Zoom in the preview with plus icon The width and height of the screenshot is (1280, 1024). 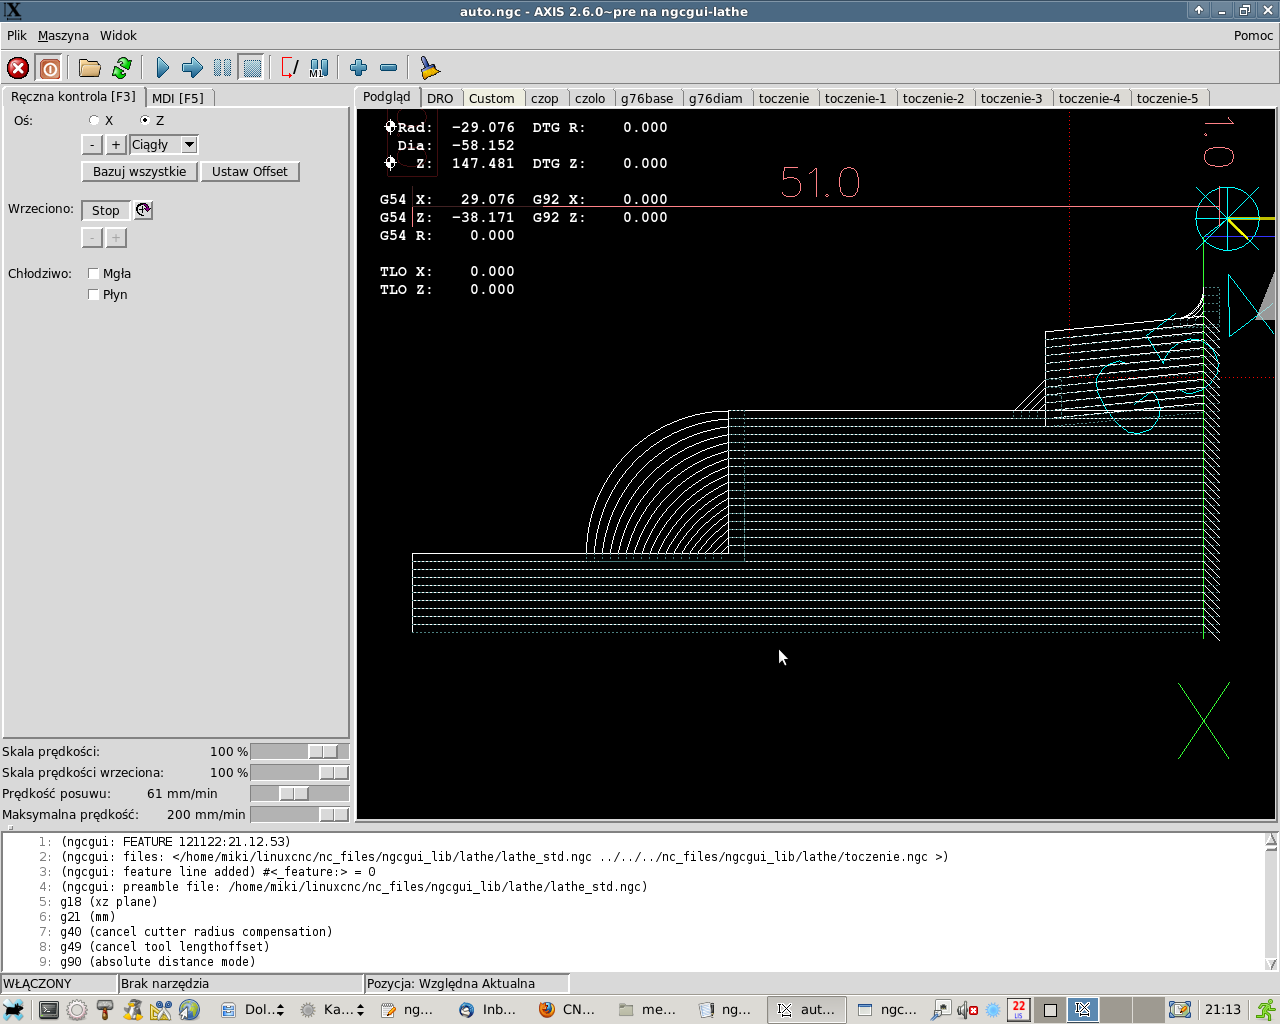point(359,68)
